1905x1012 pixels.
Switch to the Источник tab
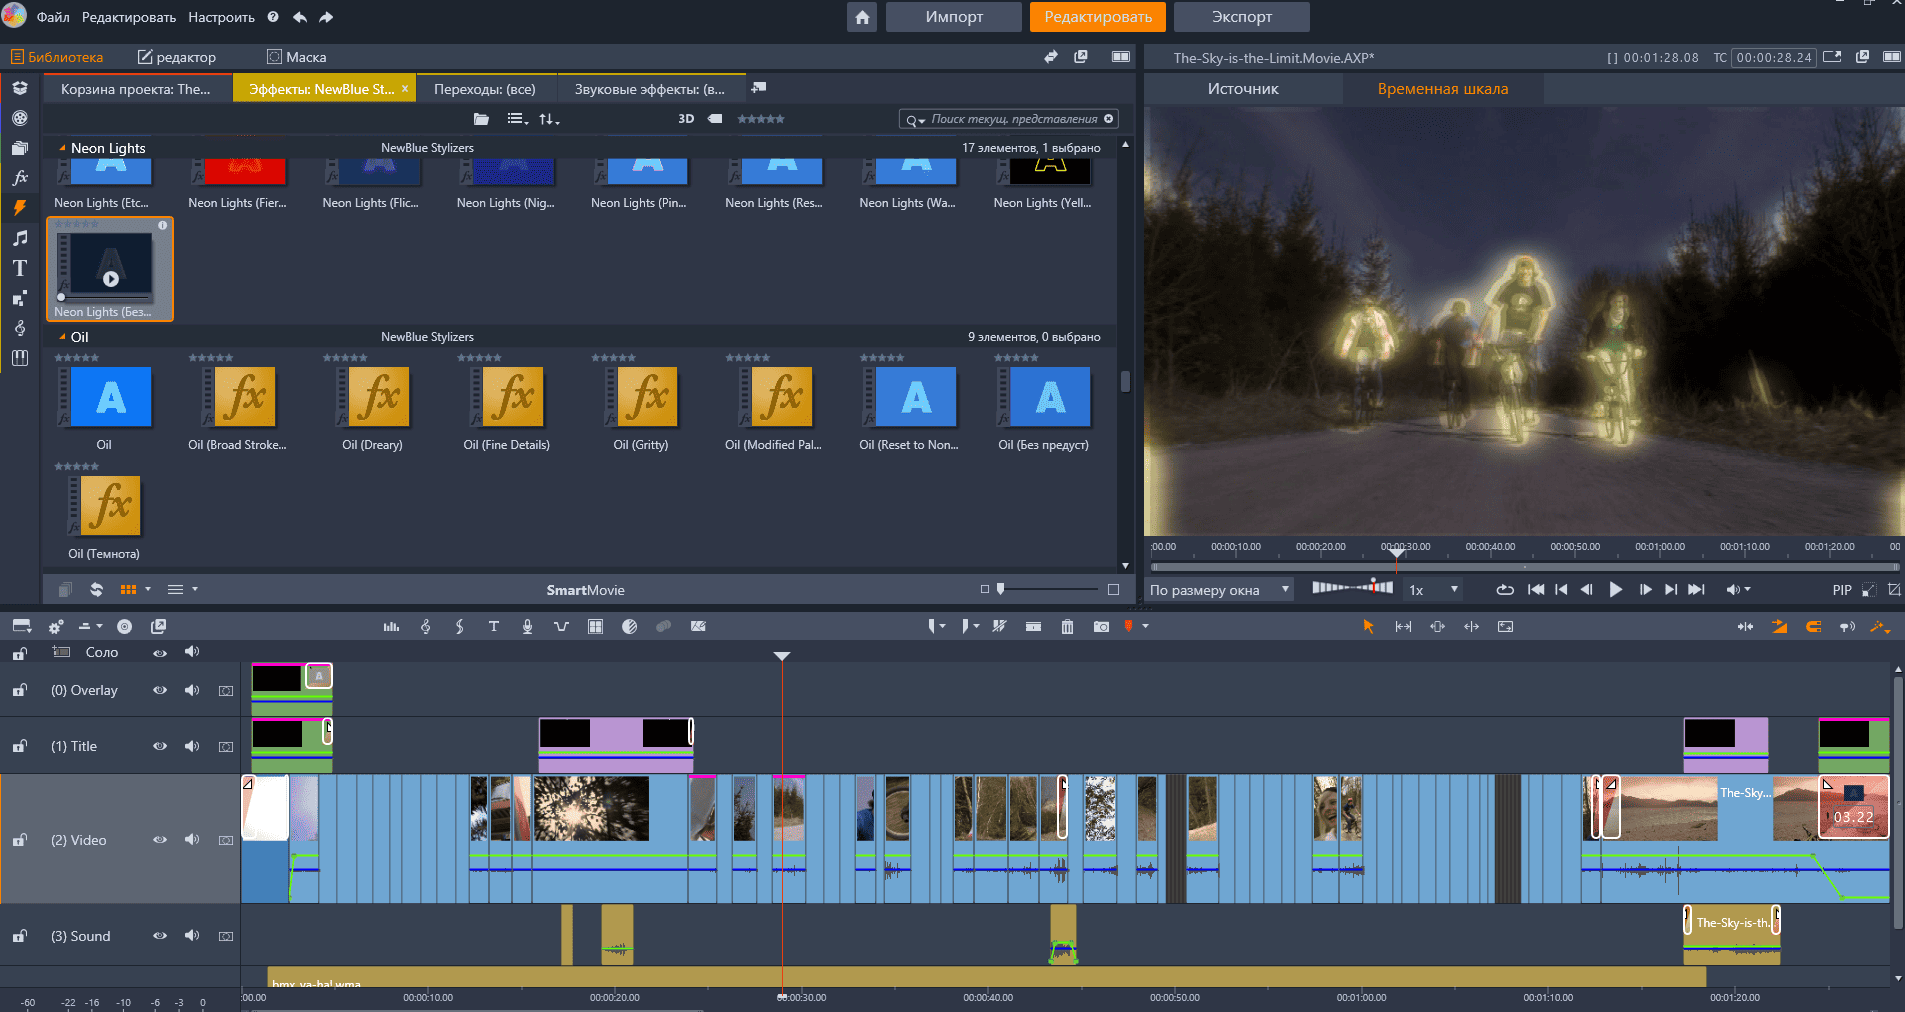(x=1242, y=89)
